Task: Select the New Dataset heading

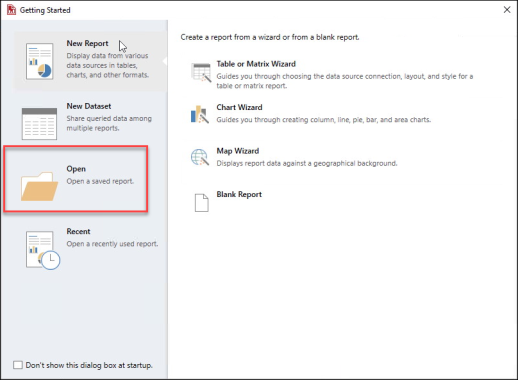Action: pyautogui.click(x=89, y=106)
